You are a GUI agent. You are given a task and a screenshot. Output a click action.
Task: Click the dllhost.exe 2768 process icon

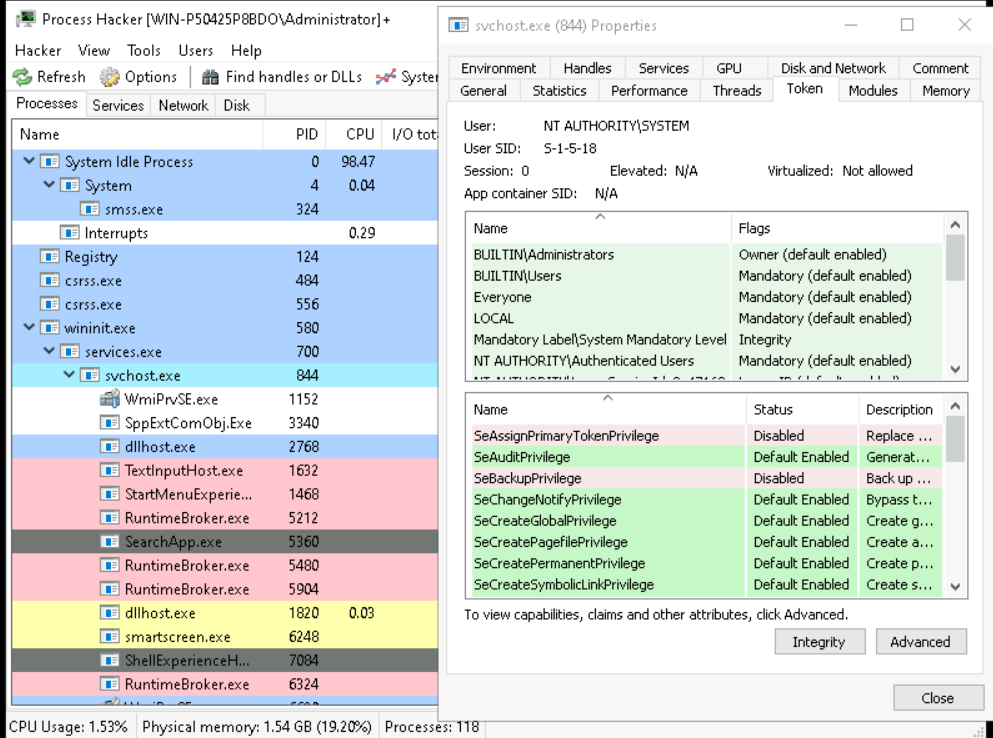(x=110, y=447)
